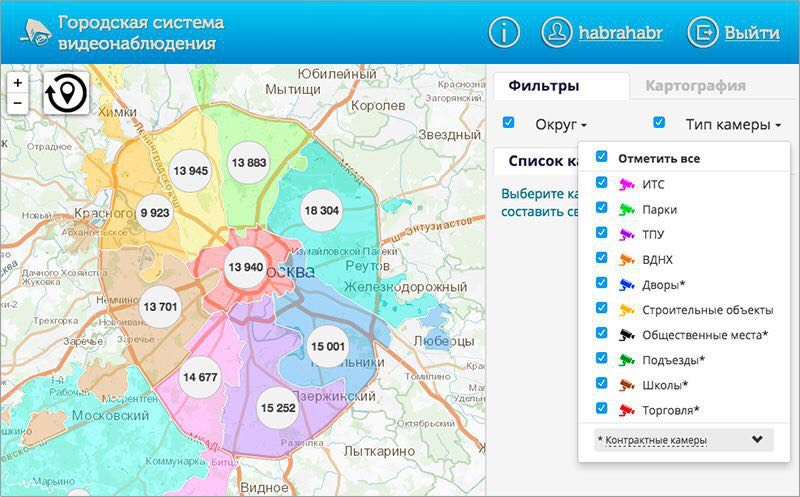Click the Мытищи label on map
800x497 pixels.
point(293,90)
